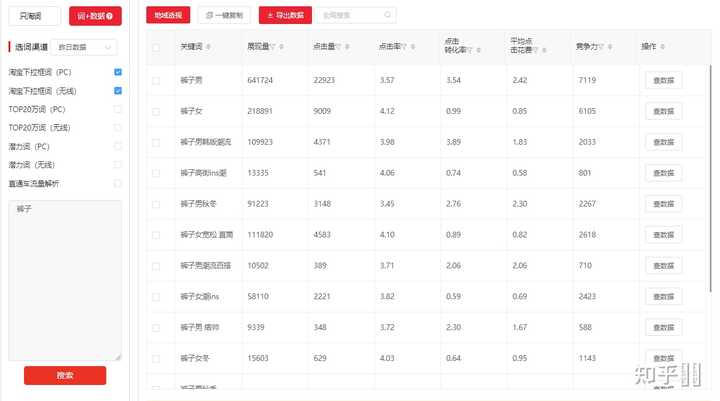Tick the checkbox for row with 9339

coord(156,328)
